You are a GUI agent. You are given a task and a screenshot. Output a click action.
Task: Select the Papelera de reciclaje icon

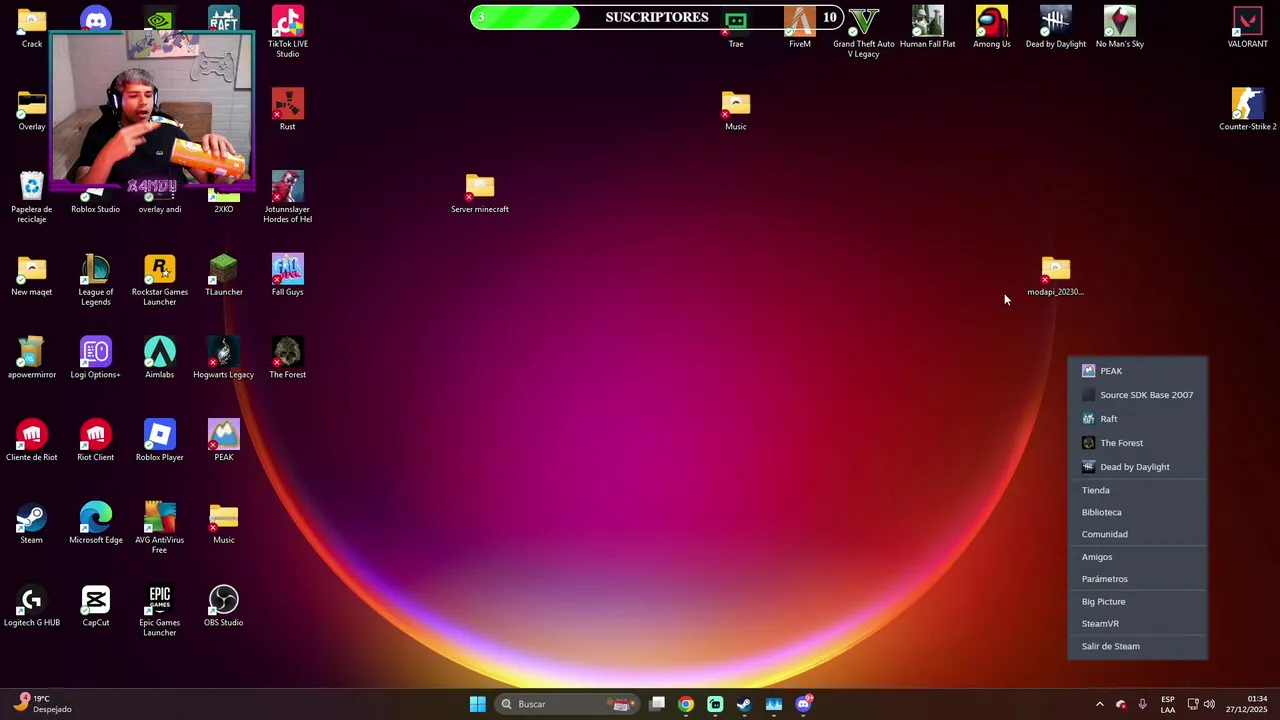[x=32, y=197]
